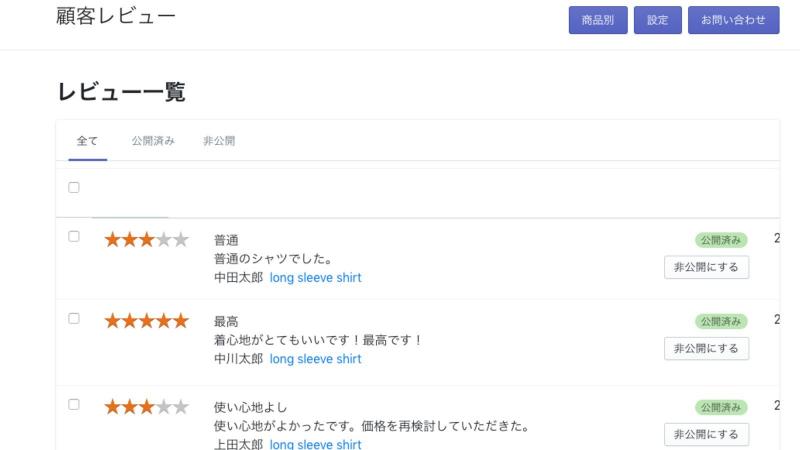800x450 pixels.
Task: Click the star rating of the 普通 review
Action: (146, 239)
